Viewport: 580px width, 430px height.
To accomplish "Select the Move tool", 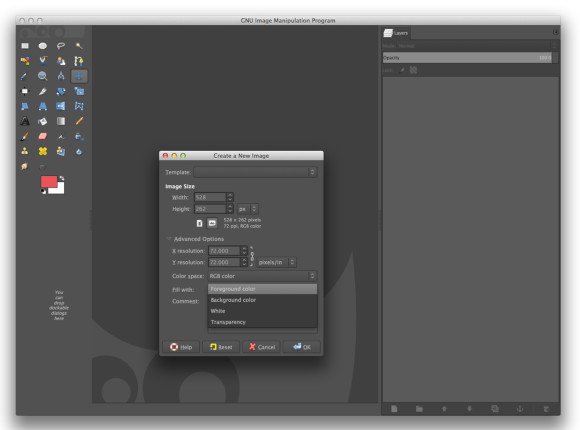I will (x=79, y=76).
